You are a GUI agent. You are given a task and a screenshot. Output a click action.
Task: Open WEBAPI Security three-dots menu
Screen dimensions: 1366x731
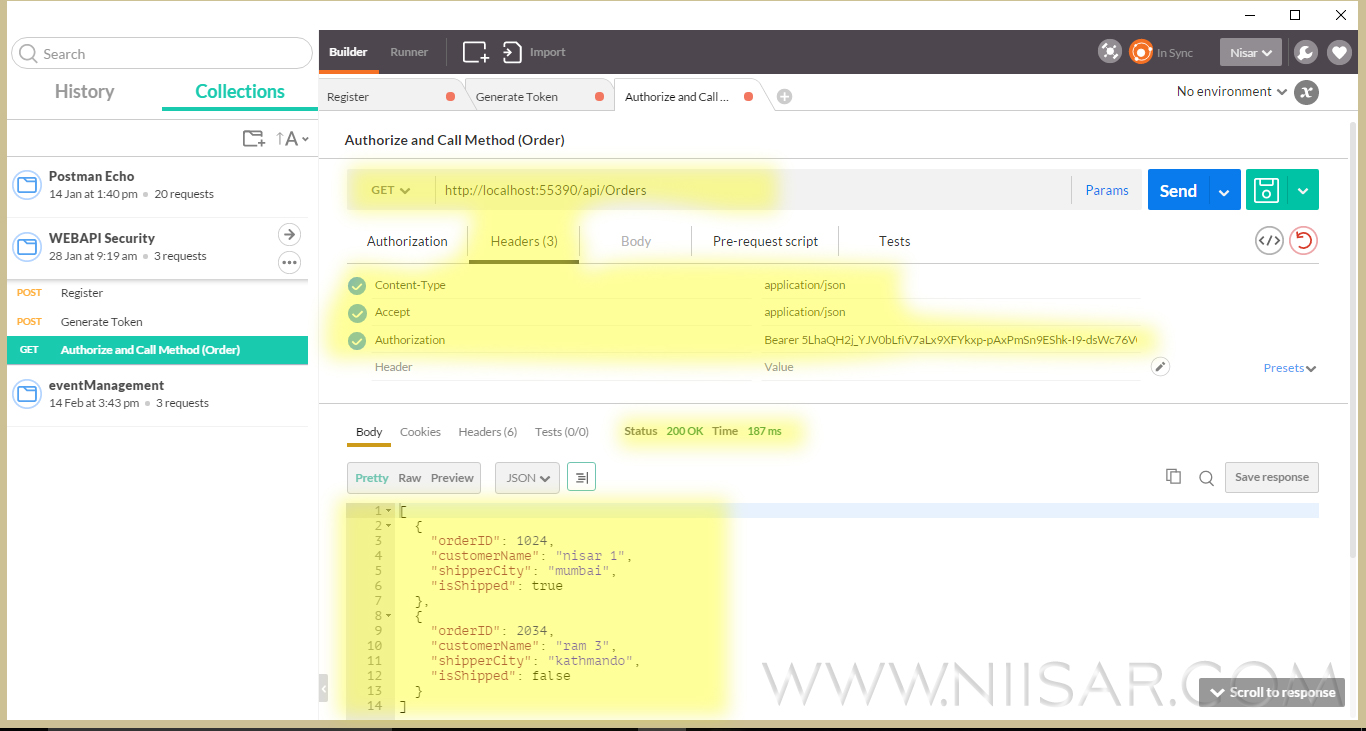(289, 263)
